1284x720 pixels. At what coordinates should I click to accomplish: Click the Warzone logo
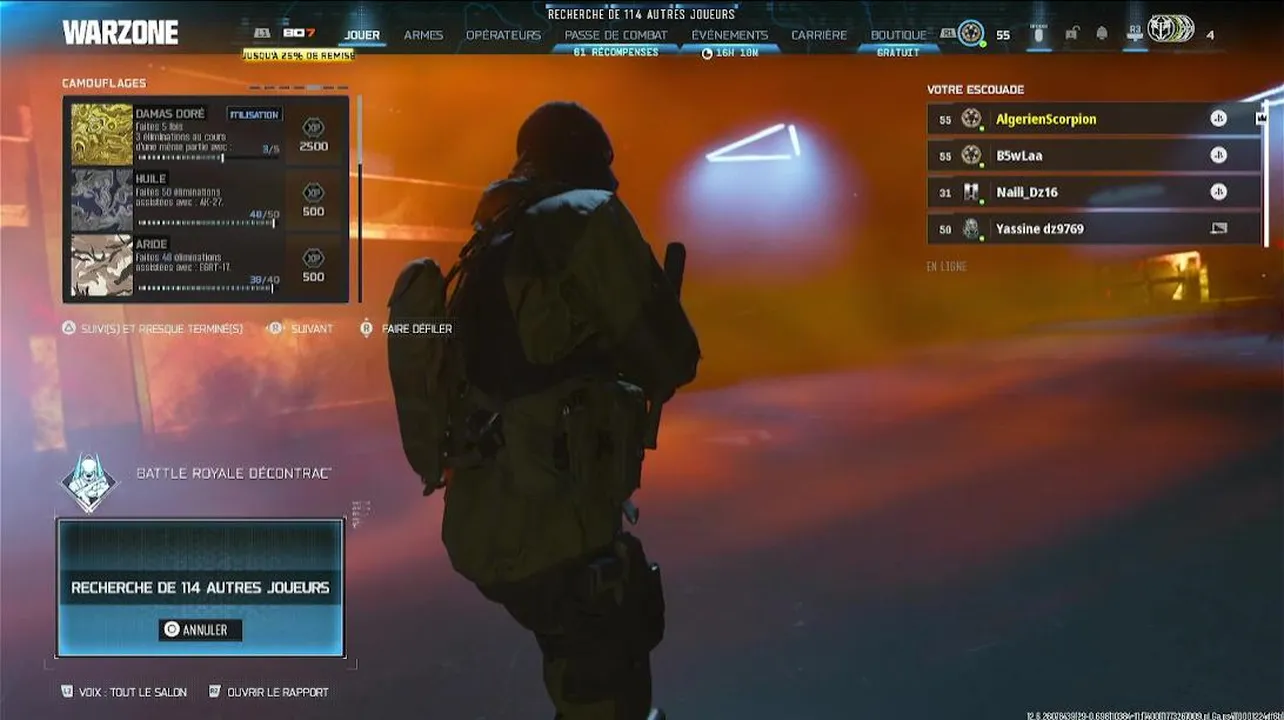point(120,33)
